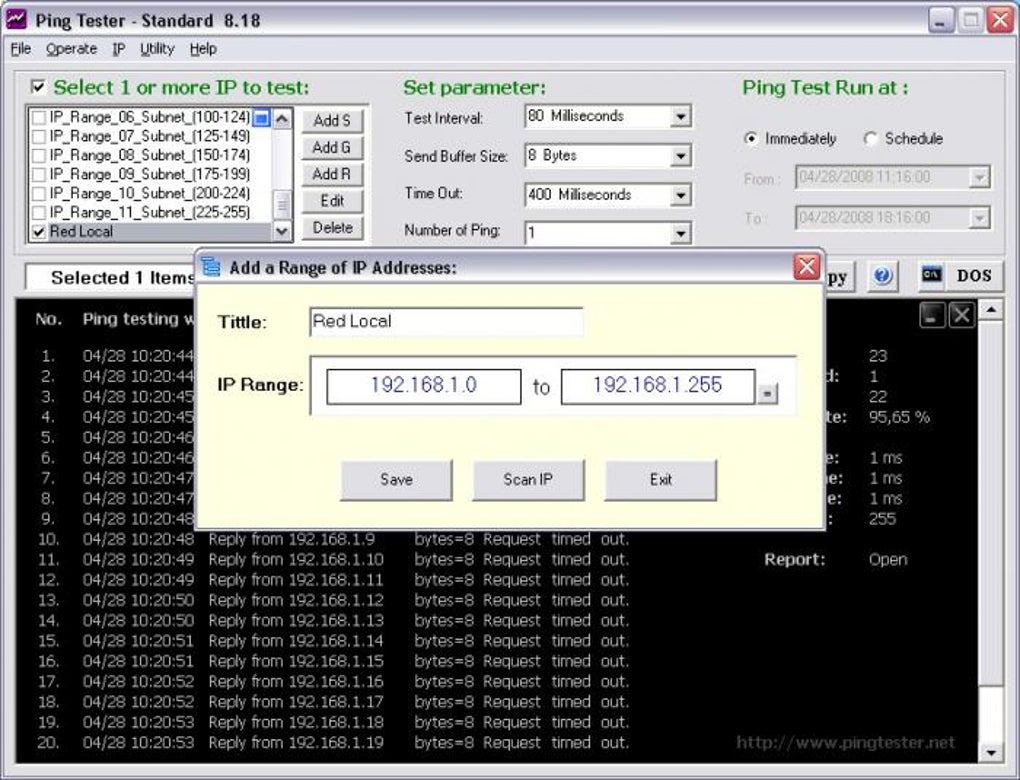
Task: Click the dialog icon beside 'Add a Range'
Action: (x=211, y=267)
